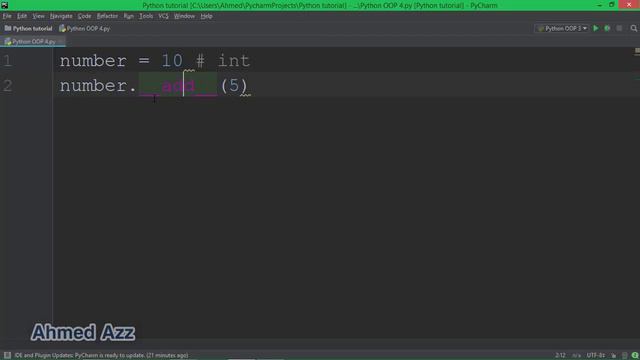Click the Debug bug icon
The height and width of the screenshot is (360, 640).
(607, 28)
